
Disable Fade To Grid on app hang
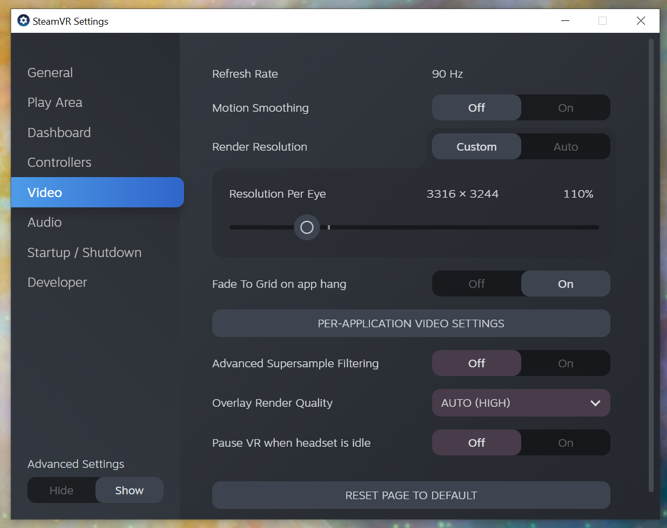coord(476,284)
